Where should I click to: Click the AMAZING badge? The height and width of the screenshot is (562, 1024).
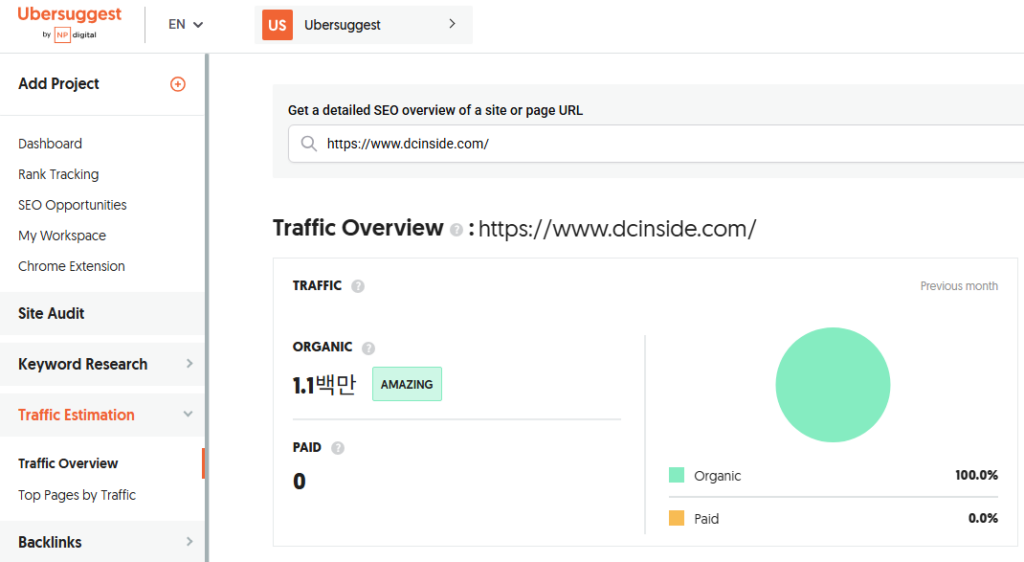pos(407,384)
